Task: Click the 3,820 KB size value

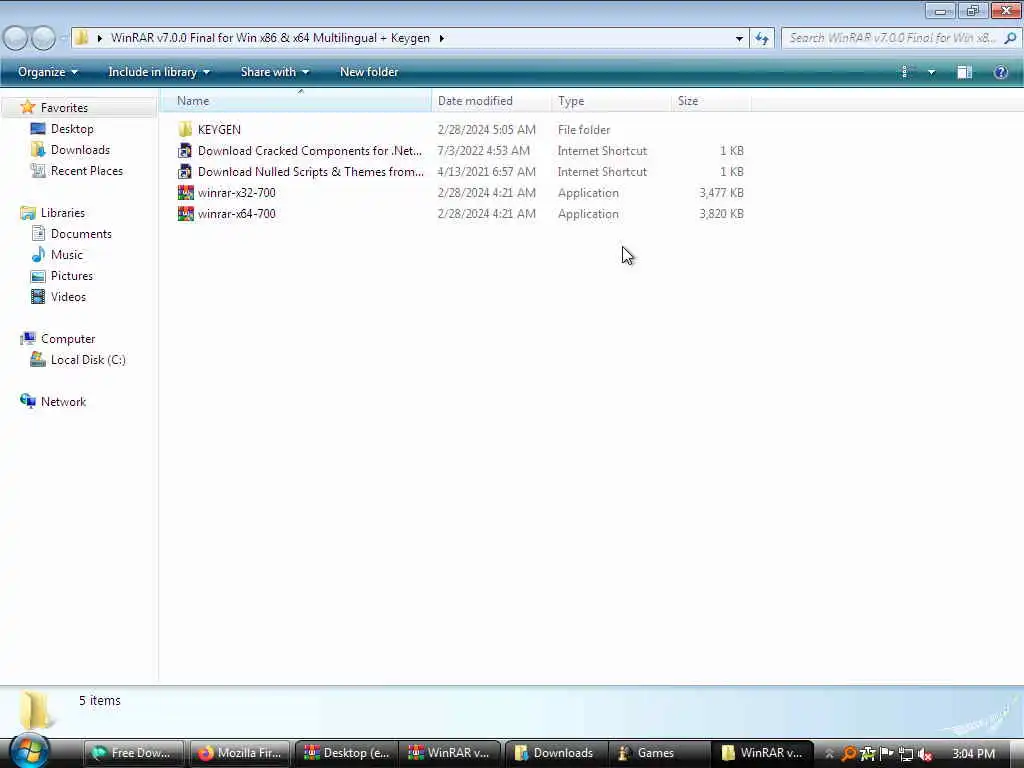Action: (721, 214)
